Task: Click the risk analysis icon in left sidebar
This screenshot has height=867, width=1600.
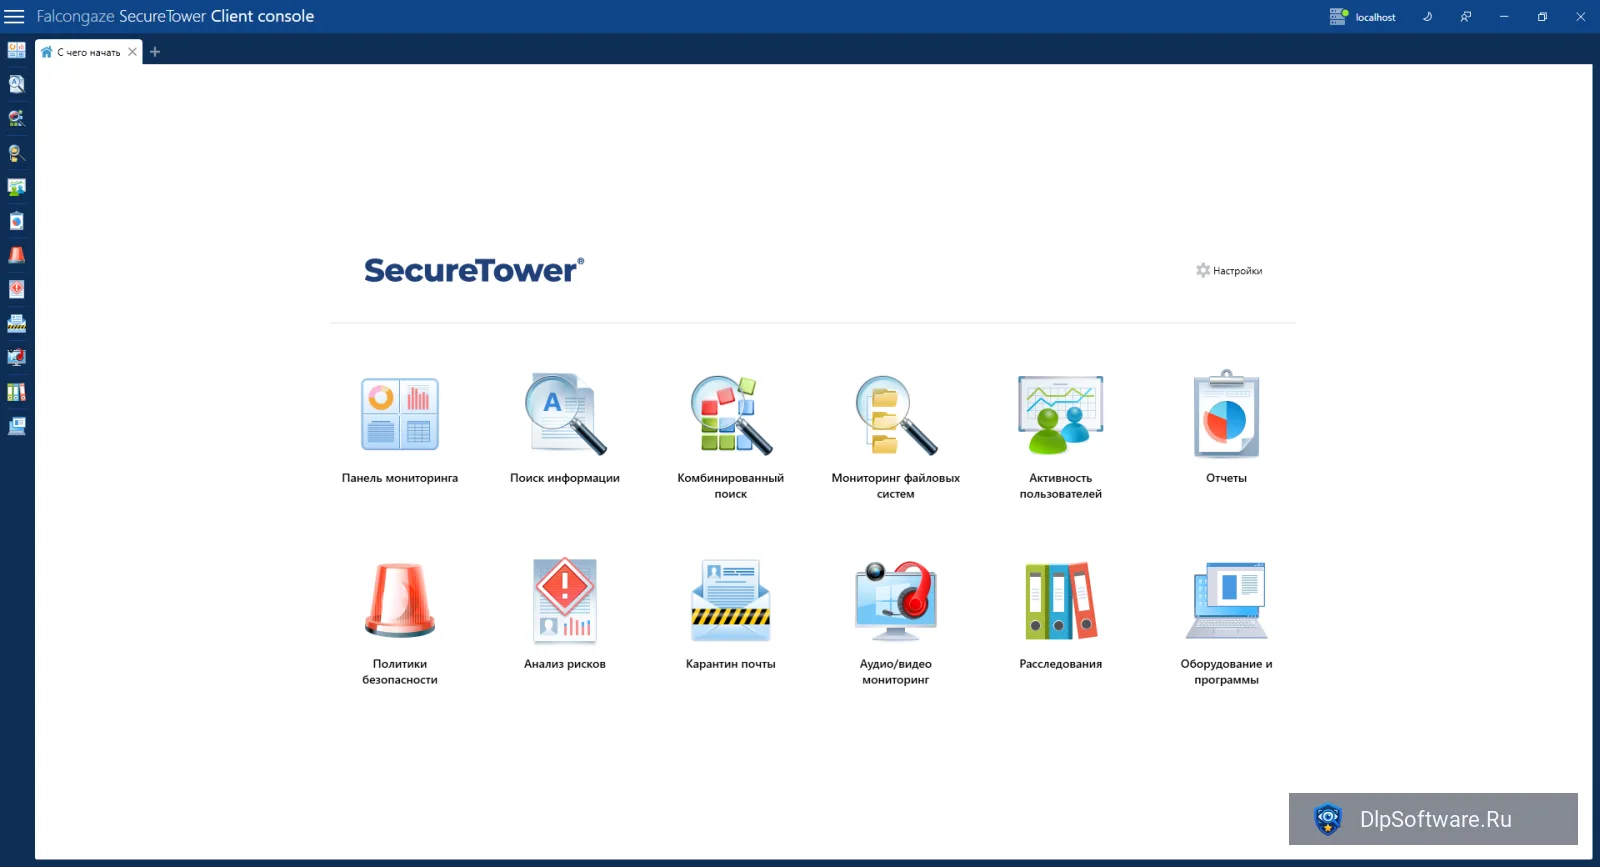Action: 17,289
